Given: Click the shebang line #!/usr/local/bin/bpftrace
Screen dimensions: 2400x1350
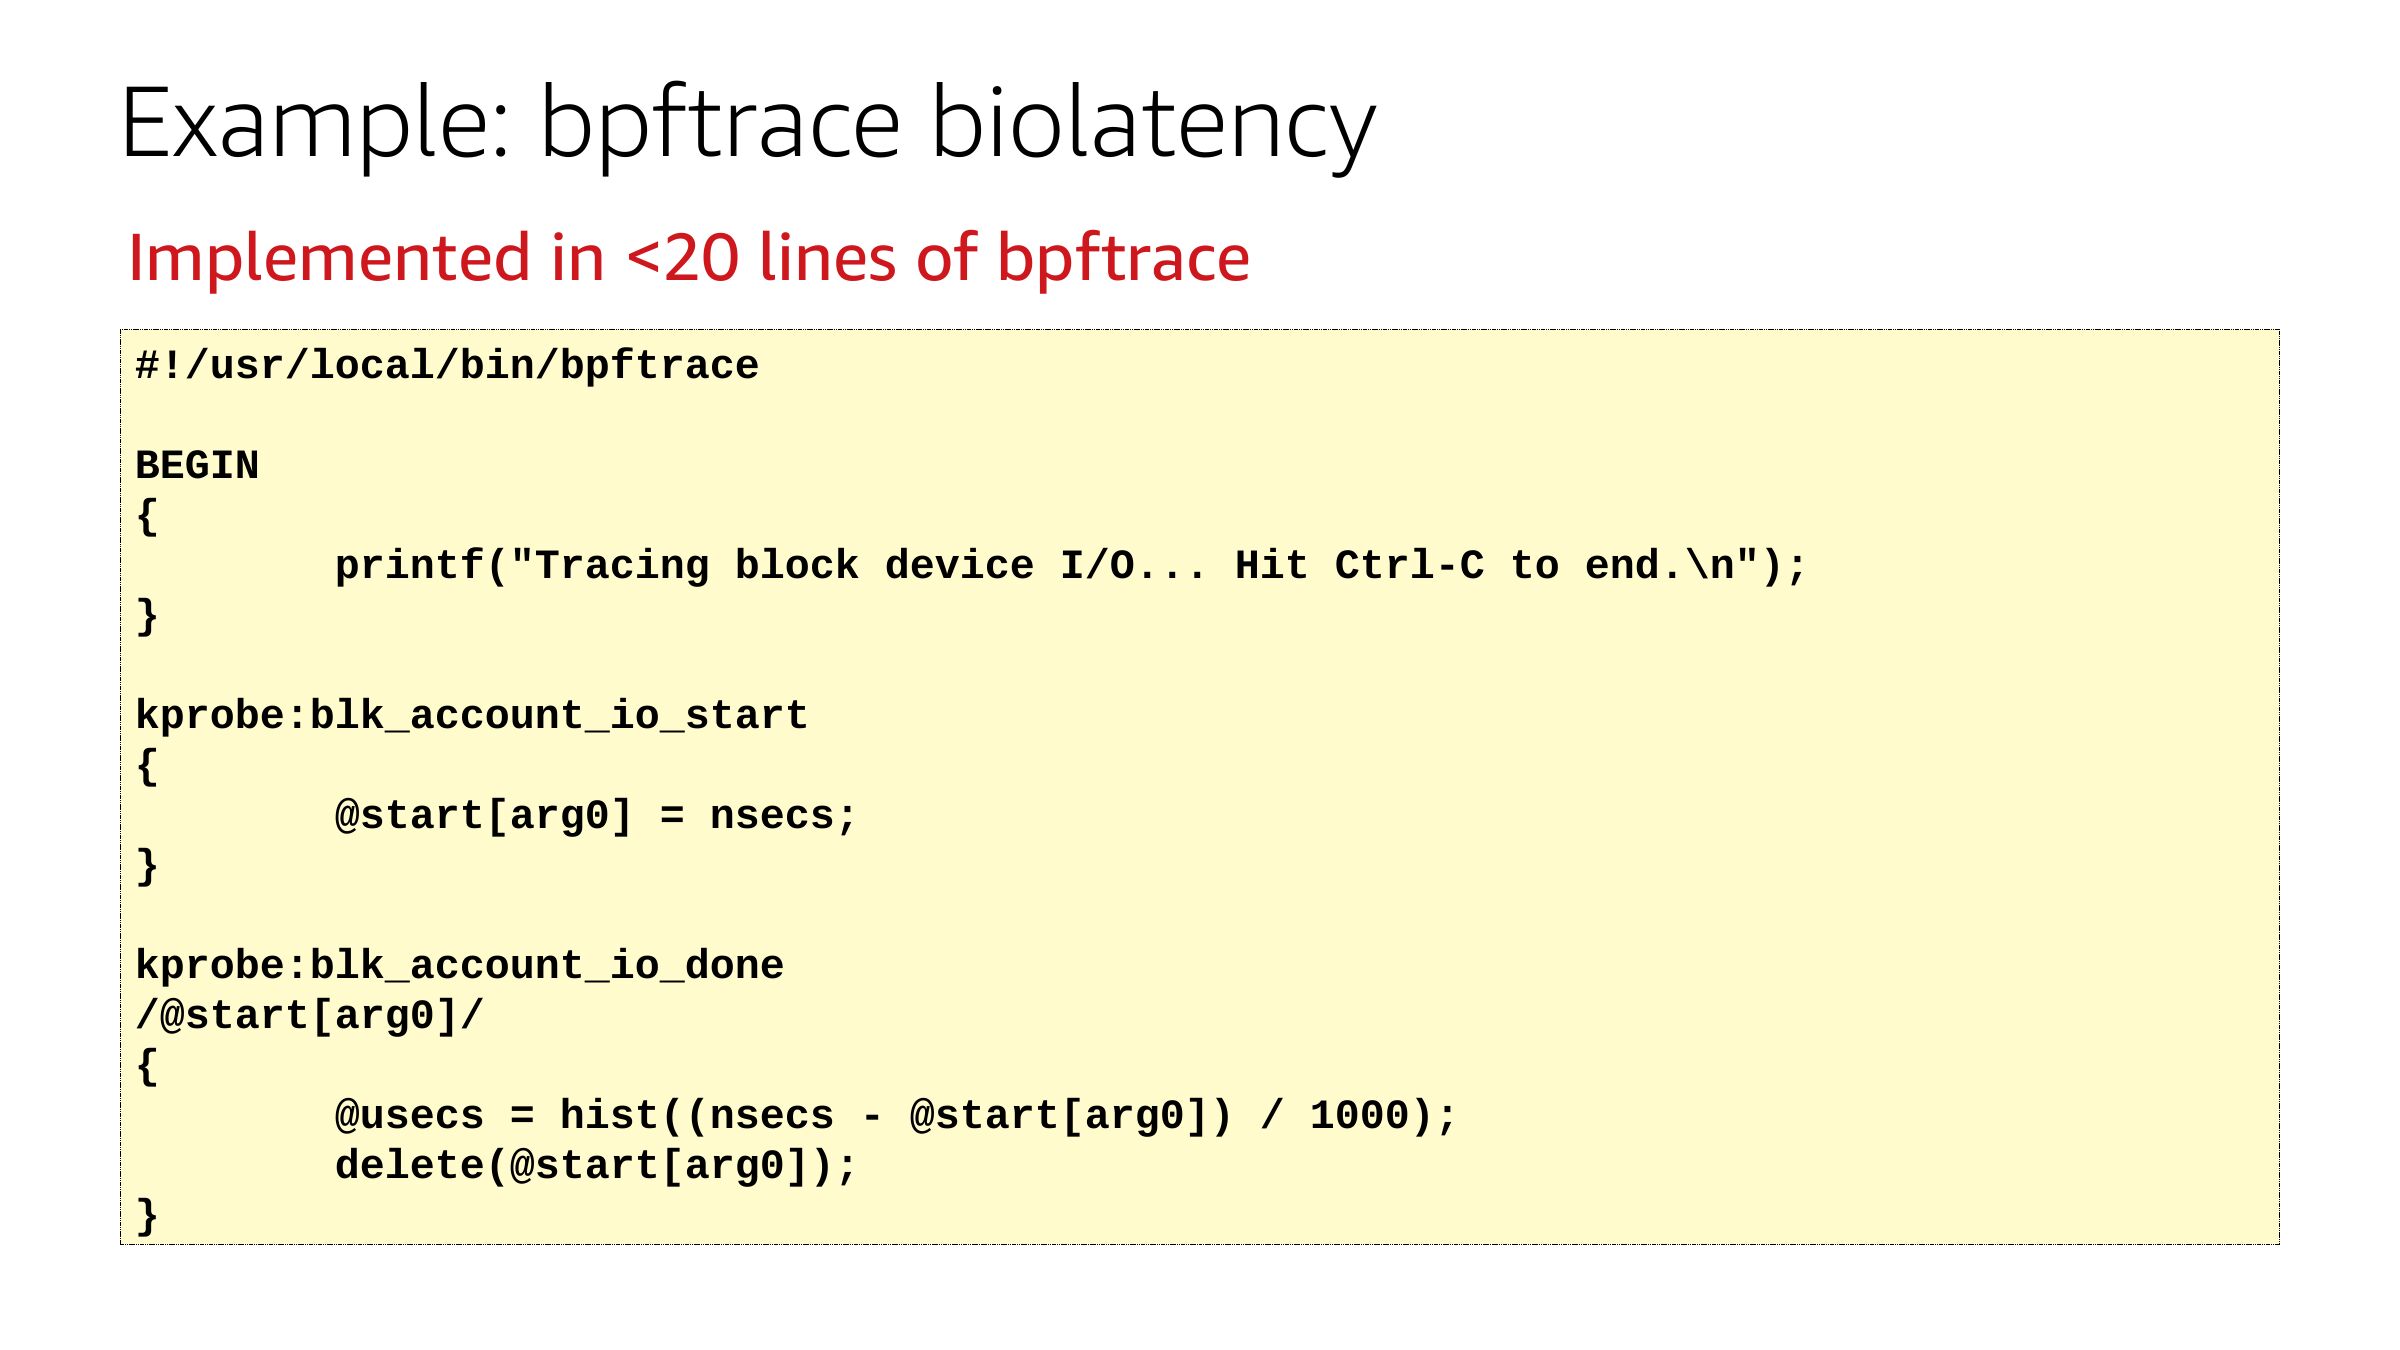Looking at the screenshot, I should [447, 366].
